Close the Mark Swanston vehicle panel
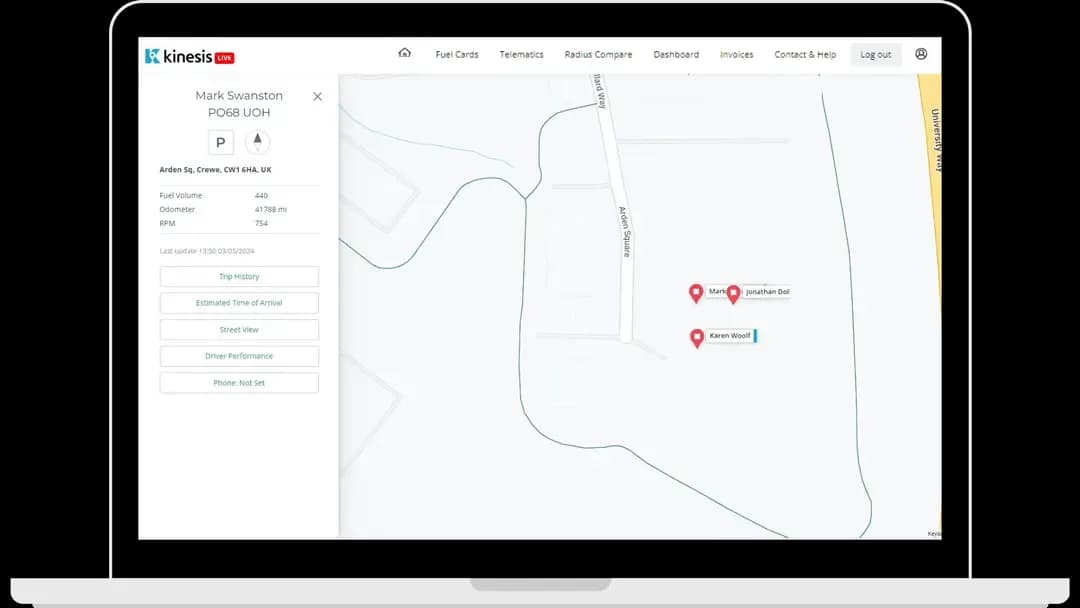The image size is (1080, 608). [x=317, y=97]
